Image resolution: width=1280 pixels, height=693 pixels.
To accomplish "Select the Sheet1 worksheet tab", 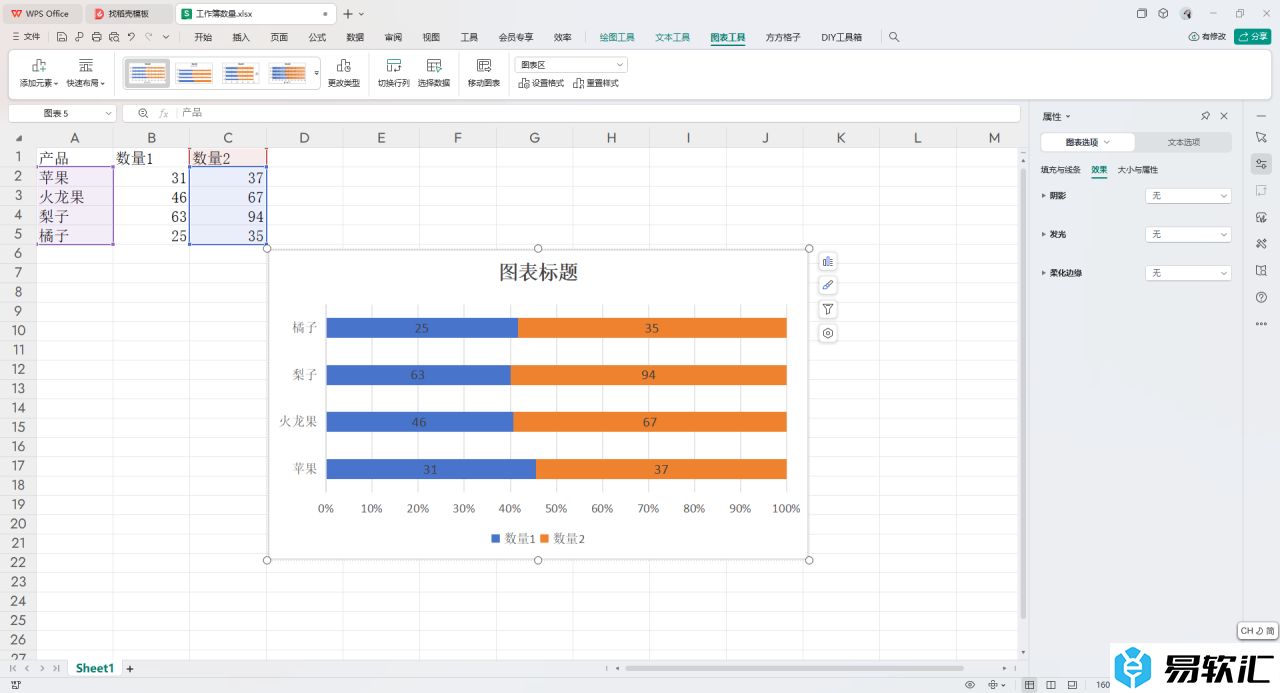I will pyautogui.click(x=95, y=668).
